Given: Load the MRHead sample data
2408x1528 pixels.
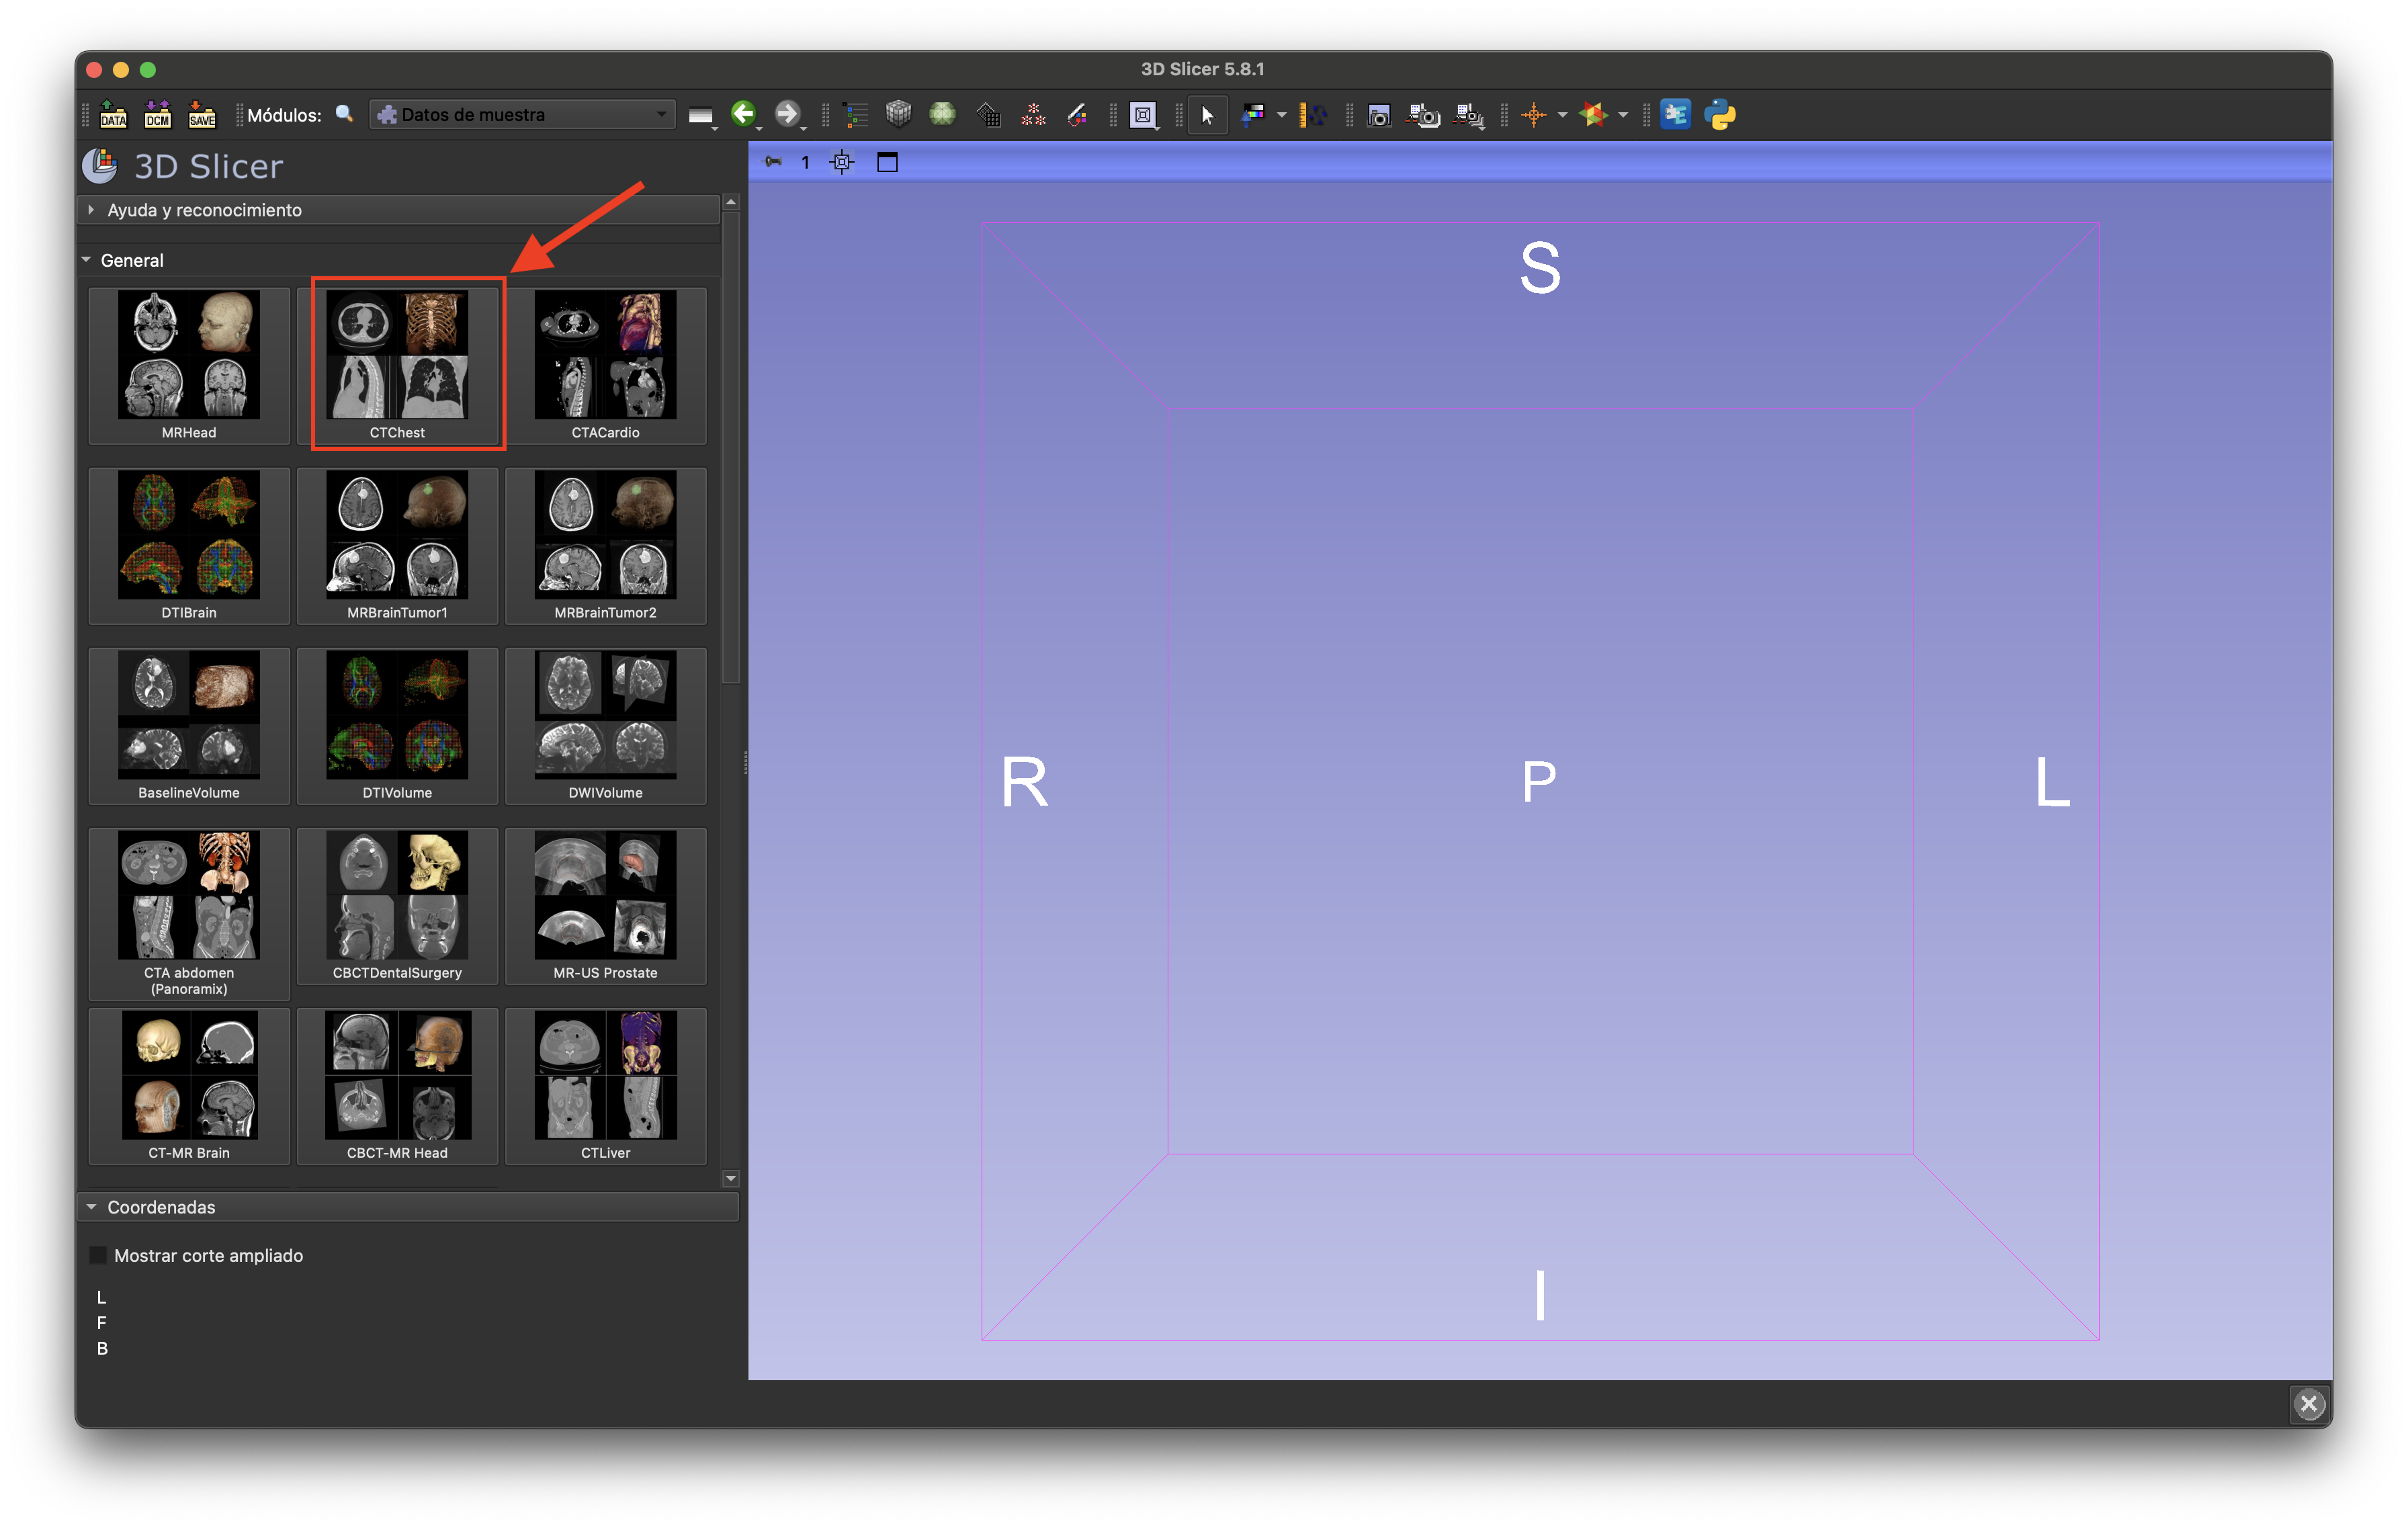Looking at the screenshot, I should tap(189, 365).
